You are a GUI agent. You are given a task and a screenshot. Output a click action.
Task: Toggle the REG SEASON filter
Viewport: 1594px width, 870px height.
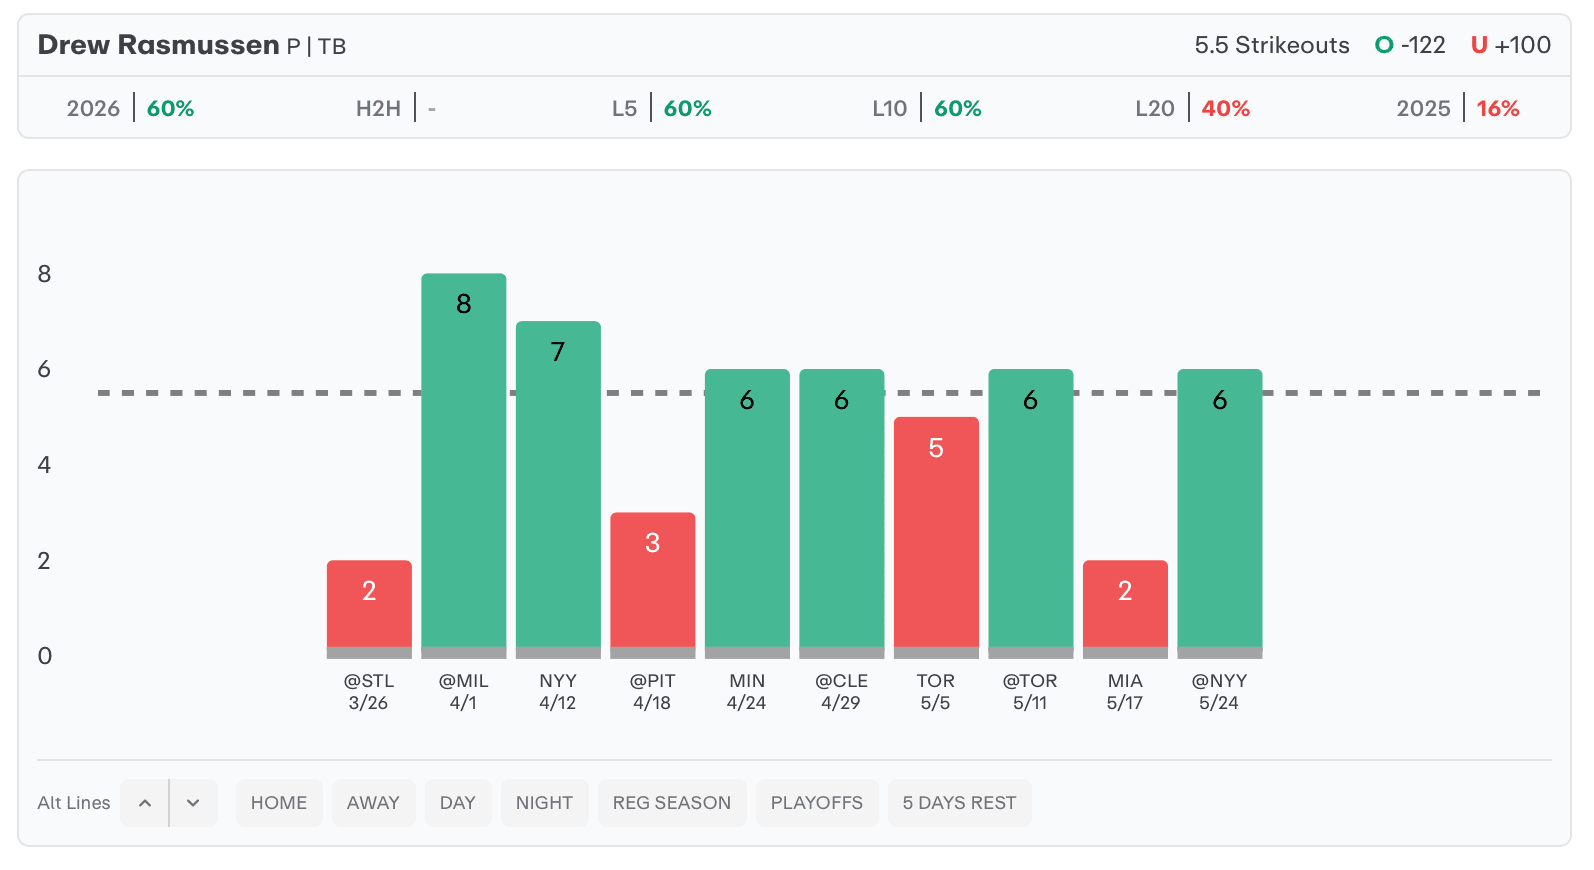click(x=672, y=803)
